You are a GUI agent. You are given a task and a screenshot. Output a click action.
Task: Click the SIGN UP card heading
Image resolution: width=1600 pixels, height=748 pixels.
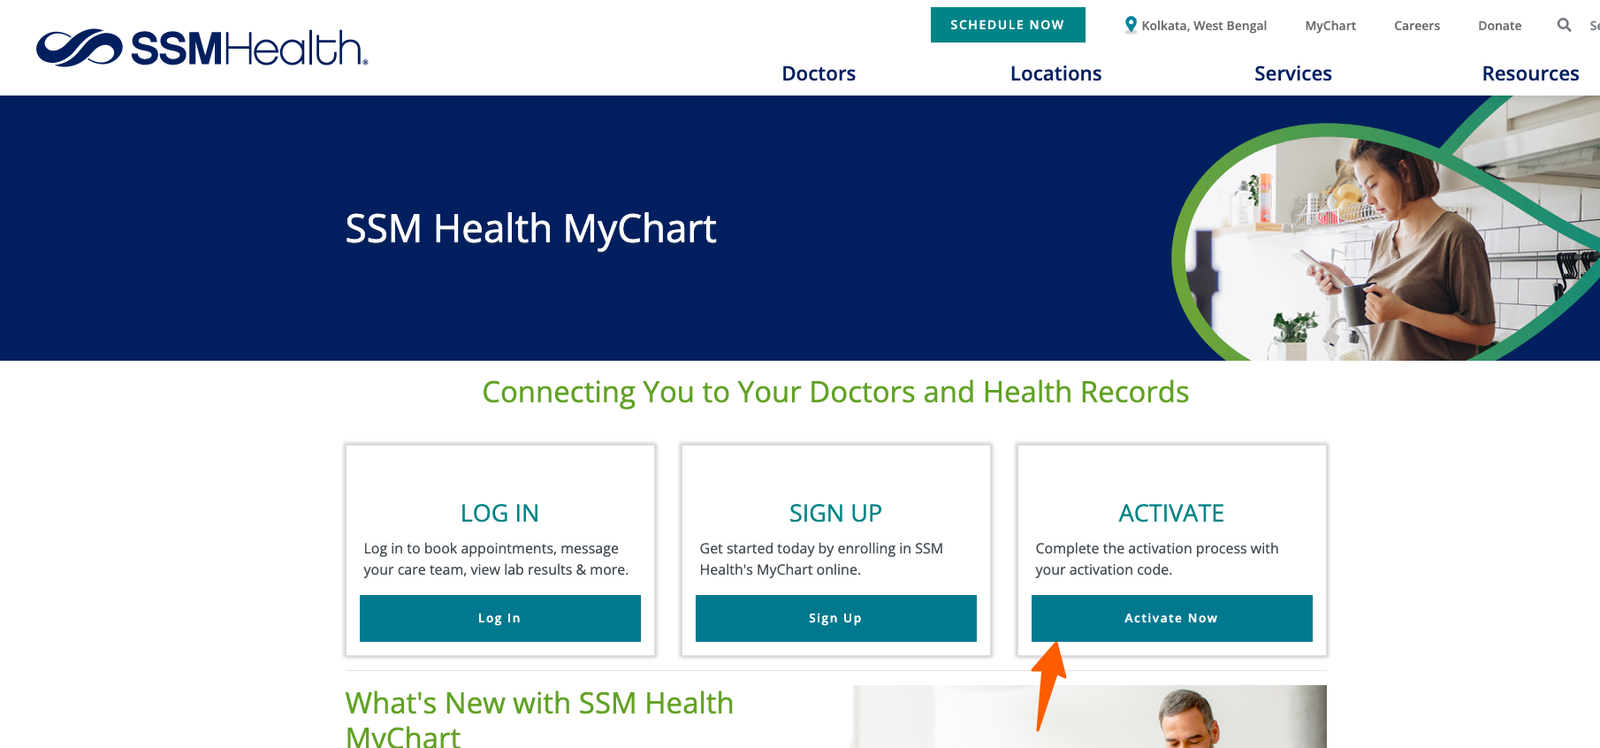(835, 513)
